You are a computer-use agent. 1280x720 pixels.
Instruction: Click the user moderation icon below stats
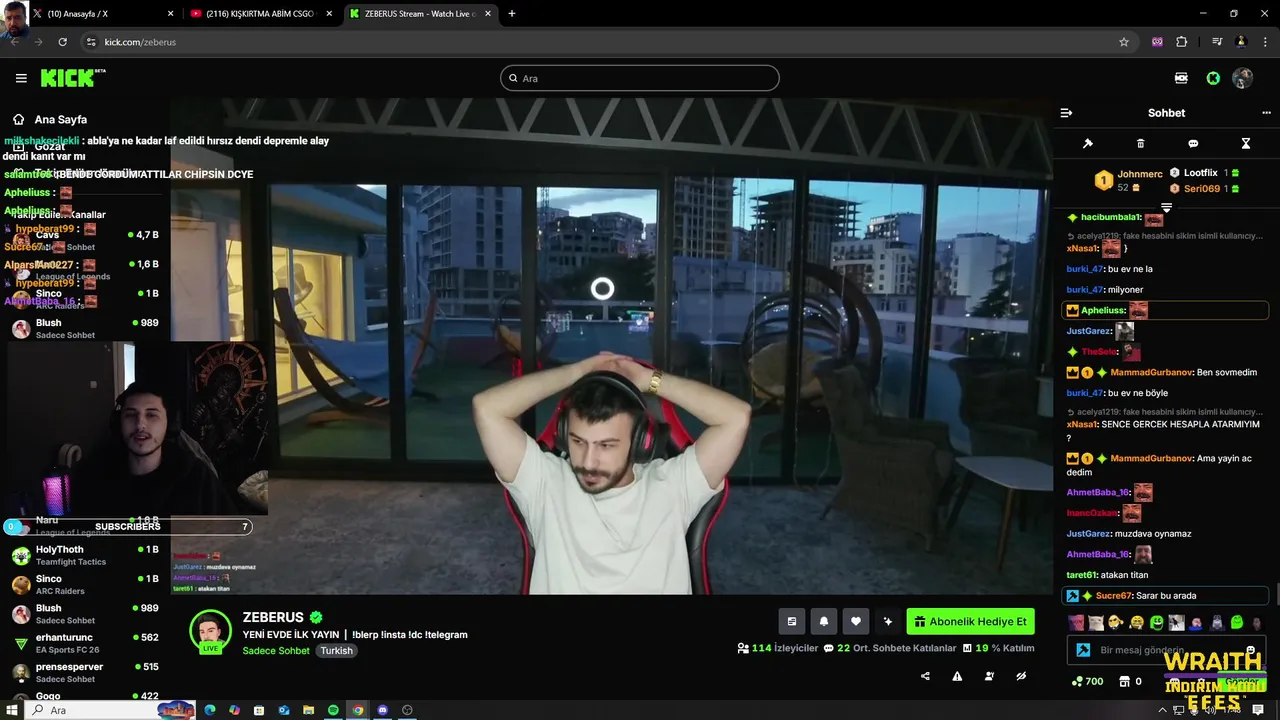pyautogui.click(x=989, y=676)
